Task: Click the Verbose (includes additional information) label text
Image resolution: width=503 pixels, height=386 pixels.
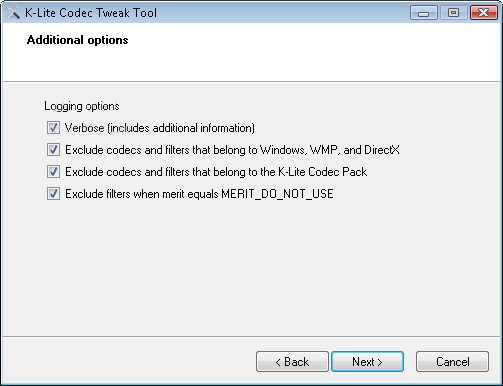Action: coord(160,128)
